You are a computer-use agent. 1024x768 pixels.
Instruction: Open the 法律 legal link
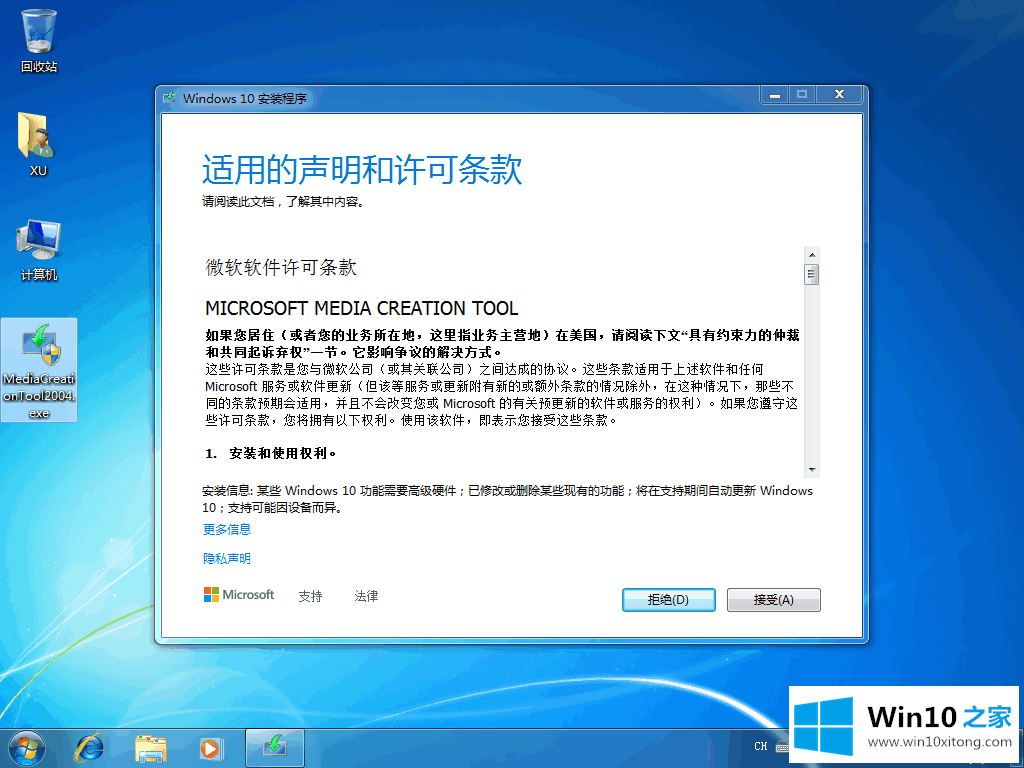[366, 596]
